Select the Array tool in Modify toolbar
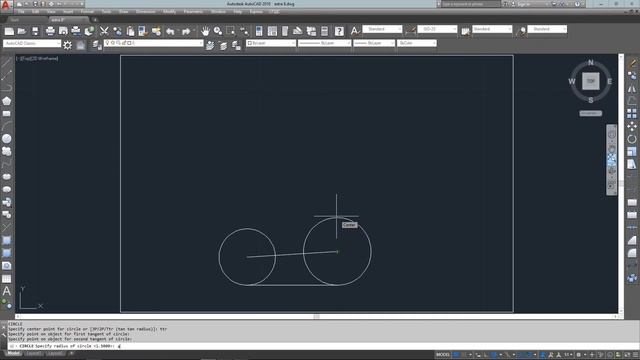The height and width of the screenshot is (360, 640). click(632, 113)
